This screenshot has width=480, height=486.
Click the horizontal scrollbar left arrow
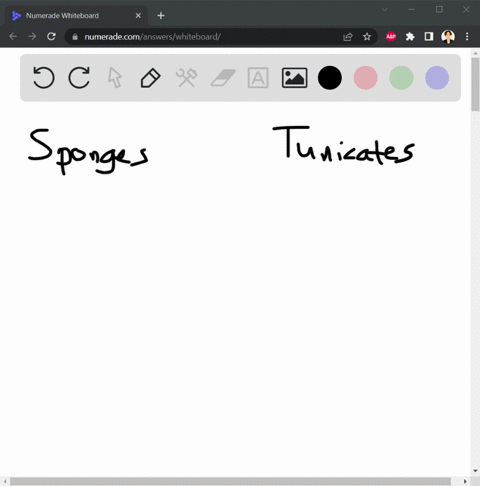point(5,481)
